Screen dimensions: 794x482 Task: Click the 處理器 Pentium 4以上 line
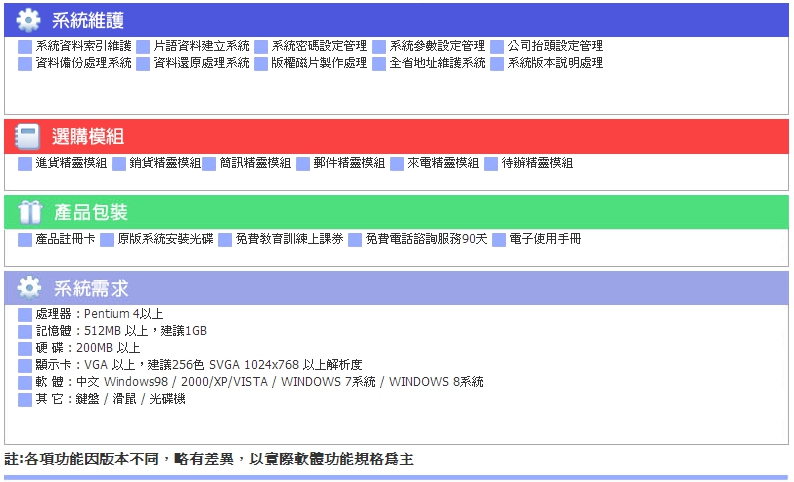99,314
